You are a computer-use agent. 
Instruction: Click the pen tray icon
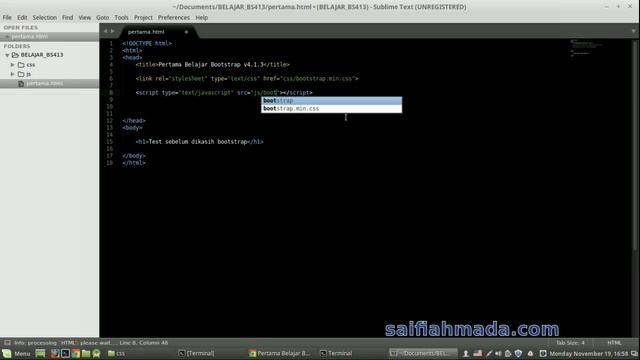(x=489, y=353)
